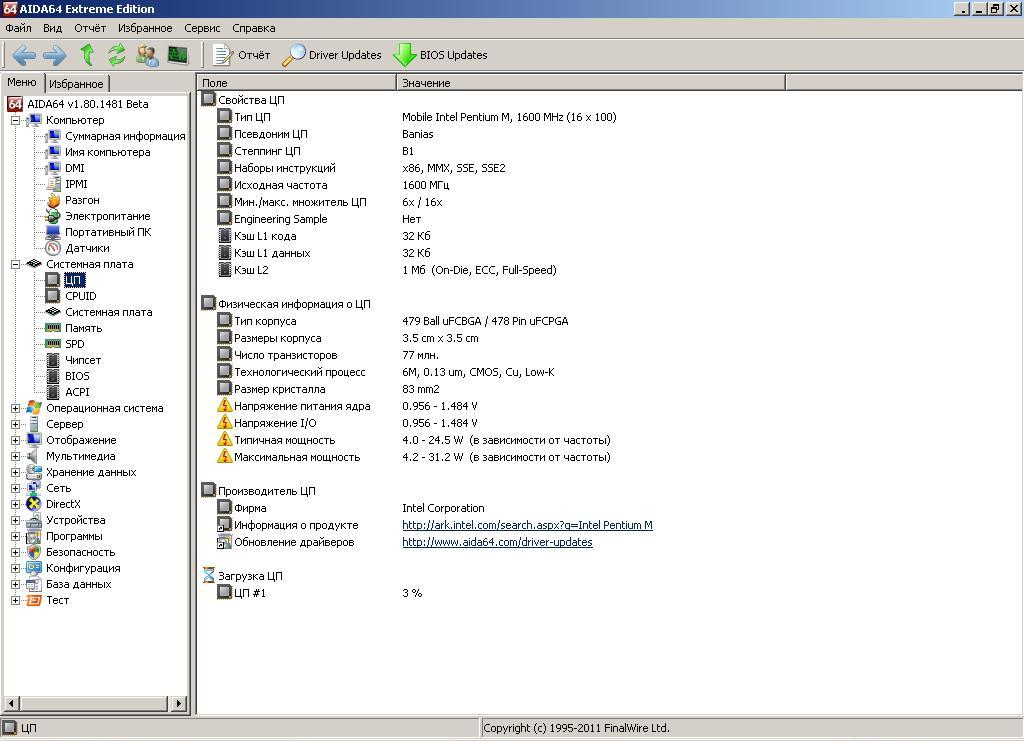Click the Driver Updates toolbar button
The width and height of the screenshot is (1024, 741).
[x=332, y=55]
